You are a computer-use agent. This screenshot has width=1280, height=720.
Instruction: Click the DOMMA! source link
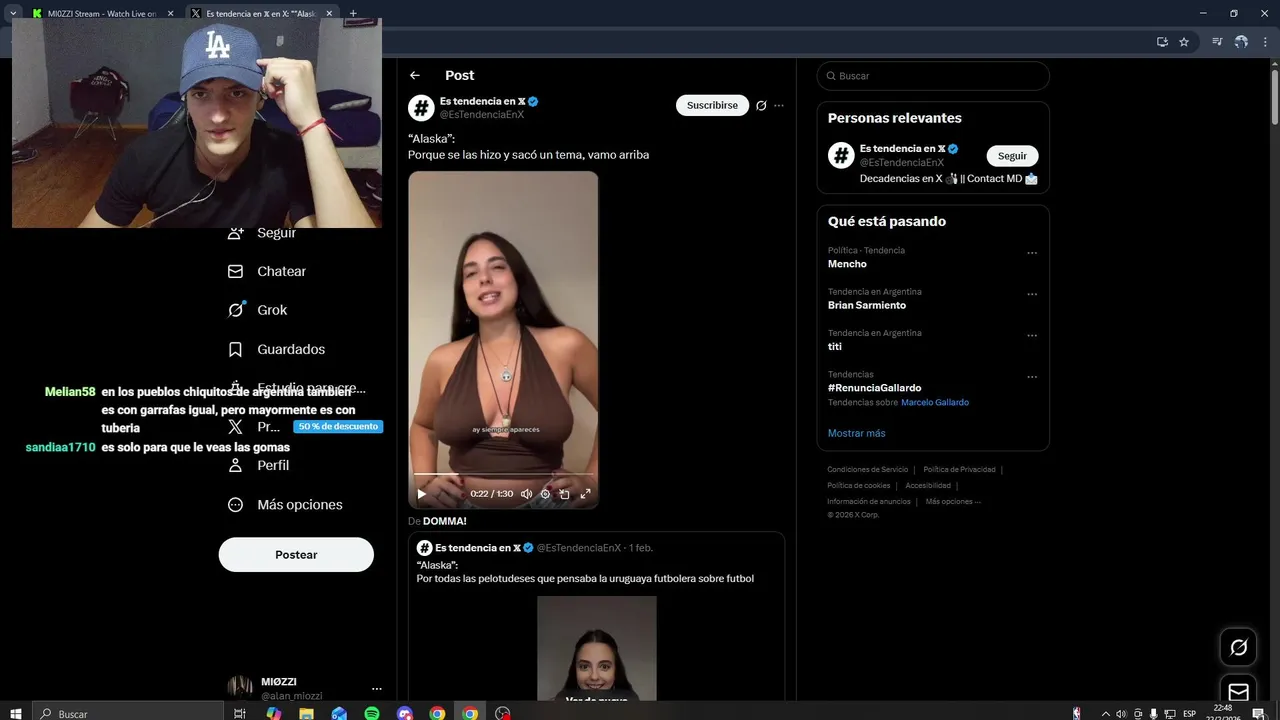tap(444, 521)
